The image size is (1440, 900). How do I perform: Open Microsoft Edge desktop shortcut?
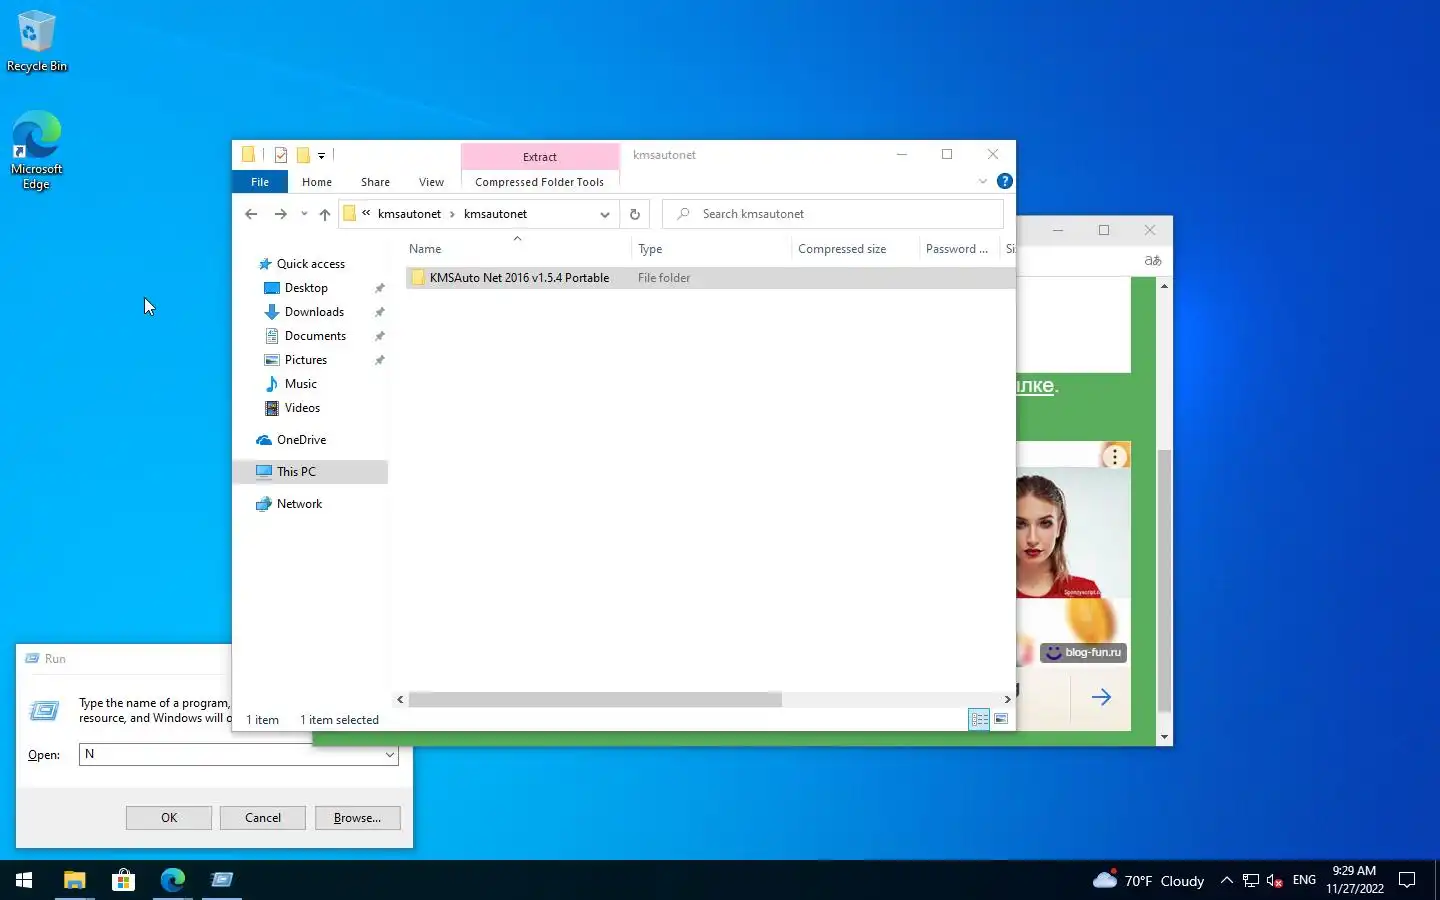tap(36, 149)
